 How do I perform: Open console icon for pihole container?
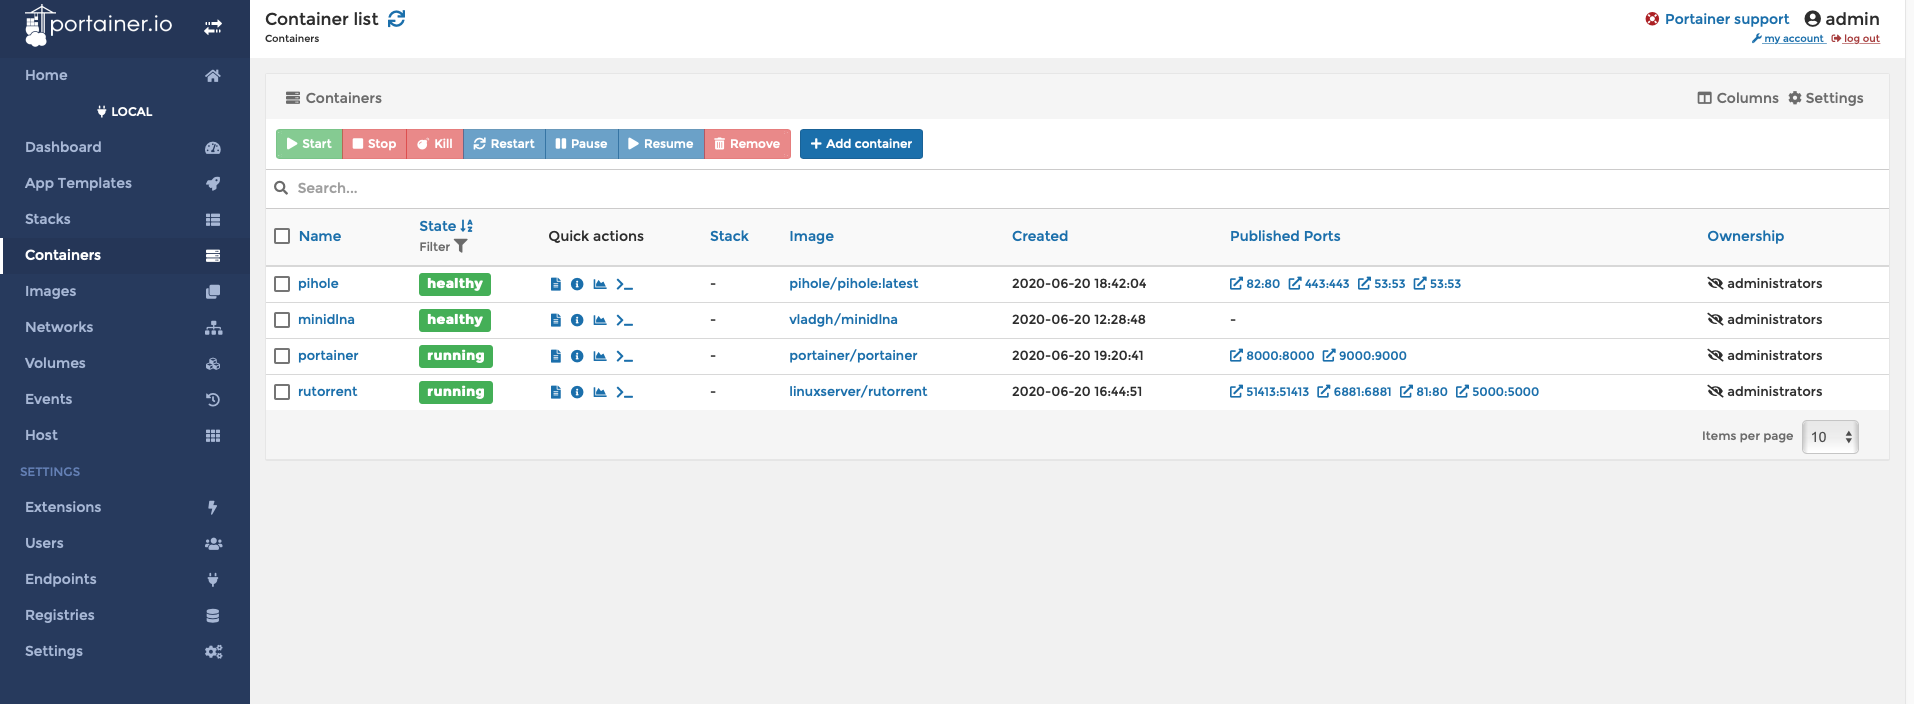click(624, 284)
